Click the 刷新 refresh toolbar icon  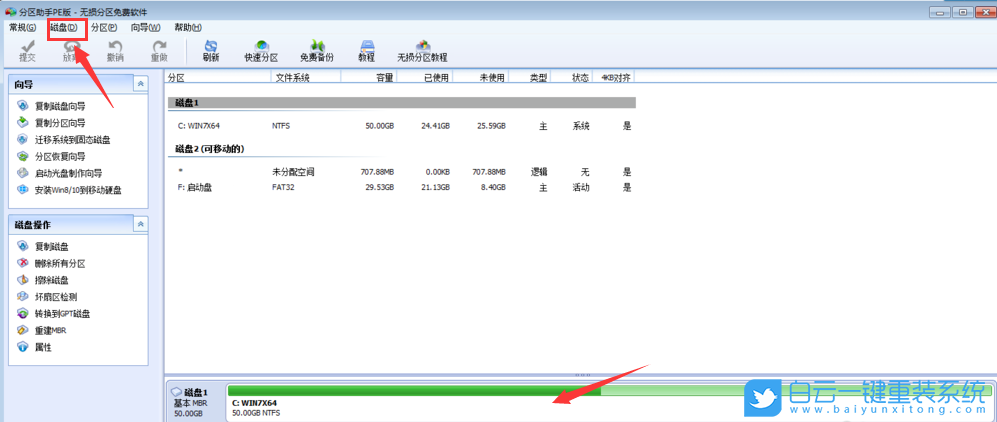pos(211,50)
